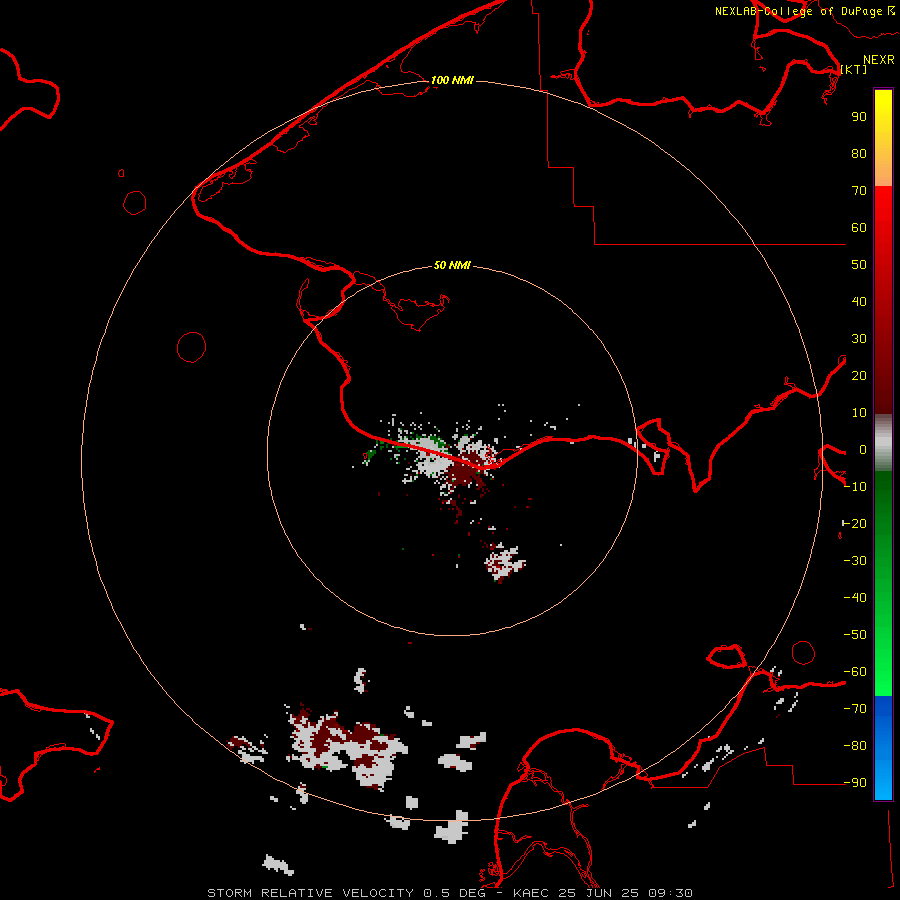The height and width of the screenshot is (900, 900).
Task: Click the 80 value on the velocity scale
Action: (859, 153)
